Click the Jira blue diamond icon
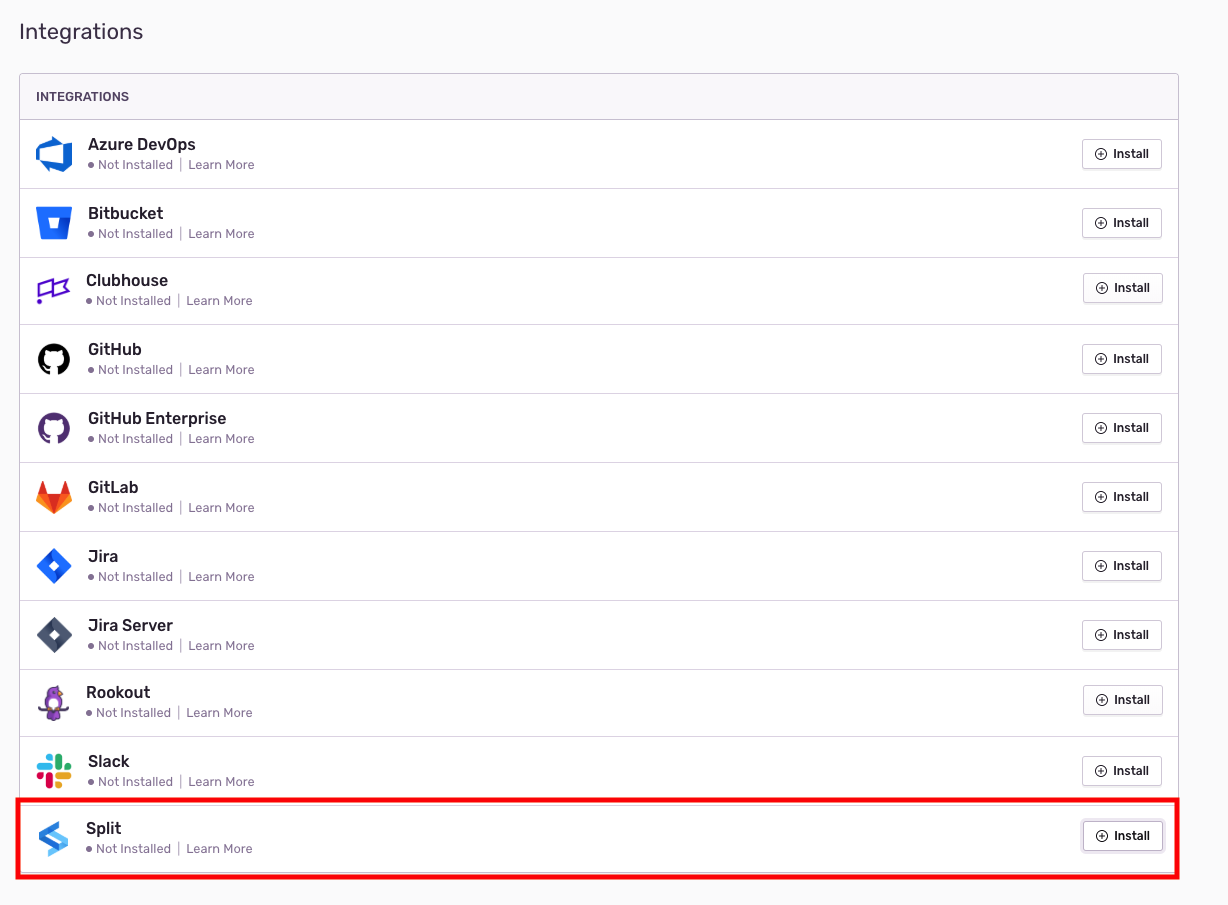The image size is (1228, 905). point(54,566)
